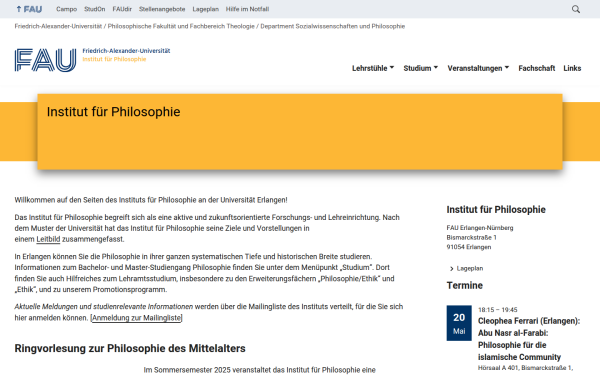Expand the Veranstaltungen dropdown menu
Image resolution: width=600 pixels, height=375 pixels.
[x=478, y=68]
